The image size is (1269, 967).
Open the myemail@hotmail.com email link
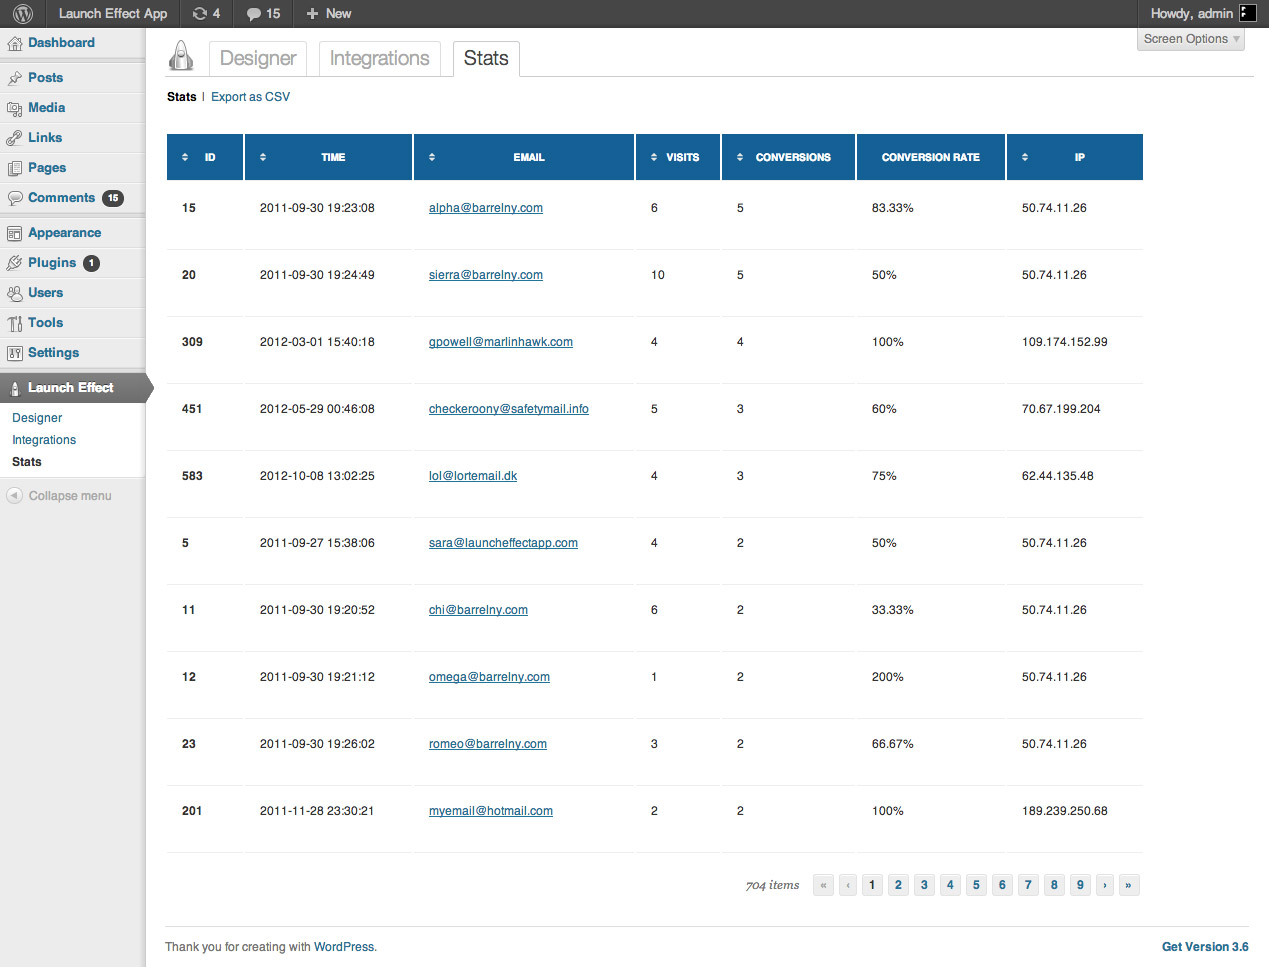coord(491,811)
